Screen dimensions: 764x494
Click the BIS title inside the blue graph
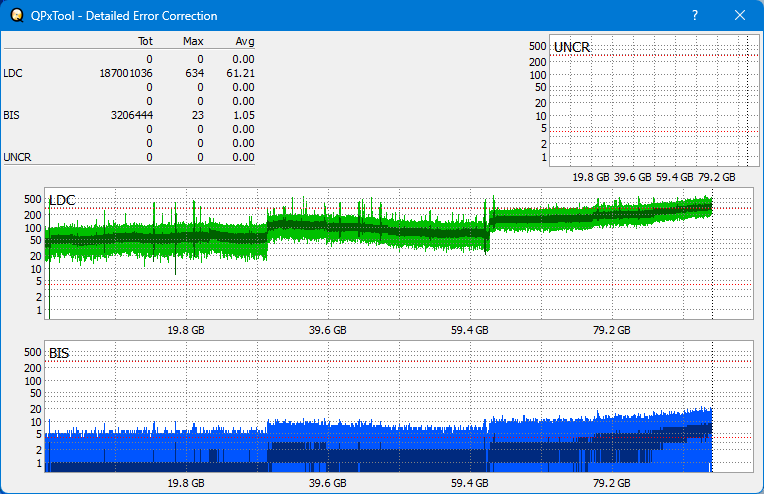click(x=59, y=353)
